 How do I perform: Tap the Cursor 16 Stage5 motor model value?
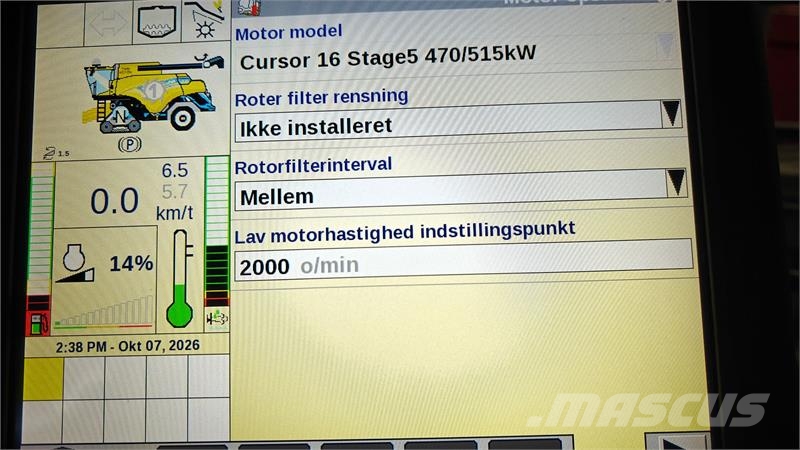[388, 57]
